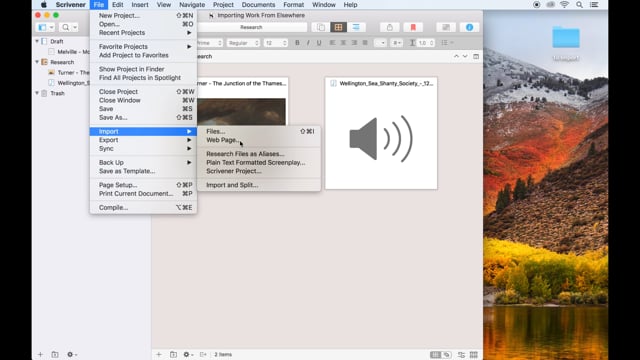Expand the Recent Projects submenu
Image resolution: width=640 pixels, height=360 pixels.
click(x=143, y=33)
